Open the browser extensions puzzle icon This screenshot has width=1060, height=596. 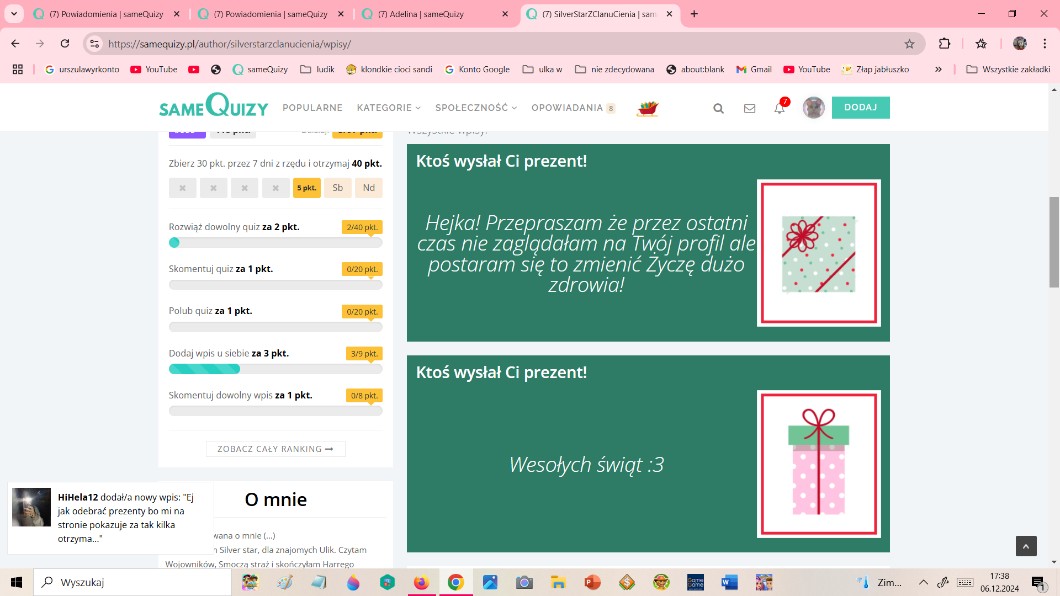coord(945,44)
